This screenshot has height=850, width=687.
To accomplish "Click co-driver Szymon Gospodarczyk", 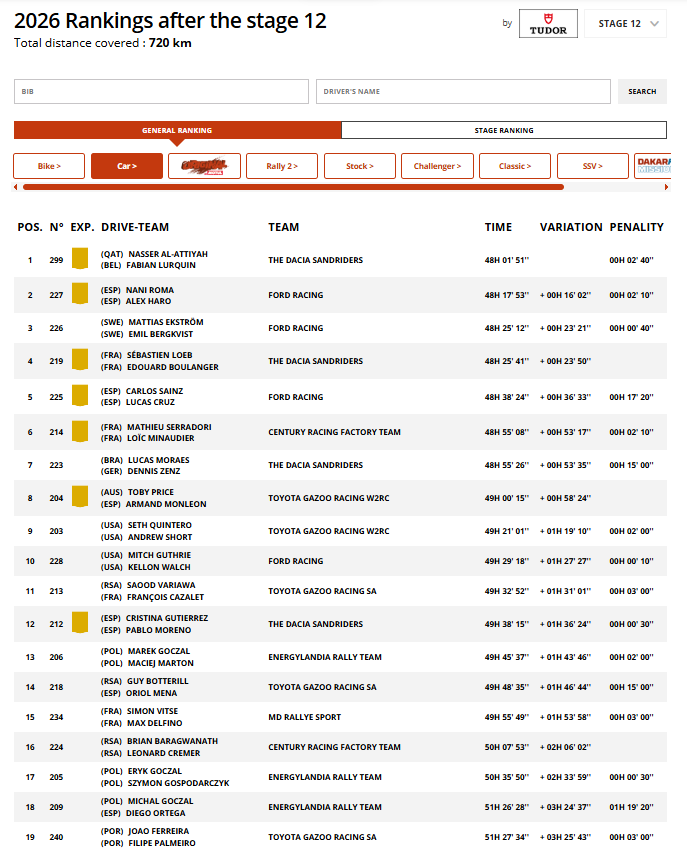I will coord(178,783).
